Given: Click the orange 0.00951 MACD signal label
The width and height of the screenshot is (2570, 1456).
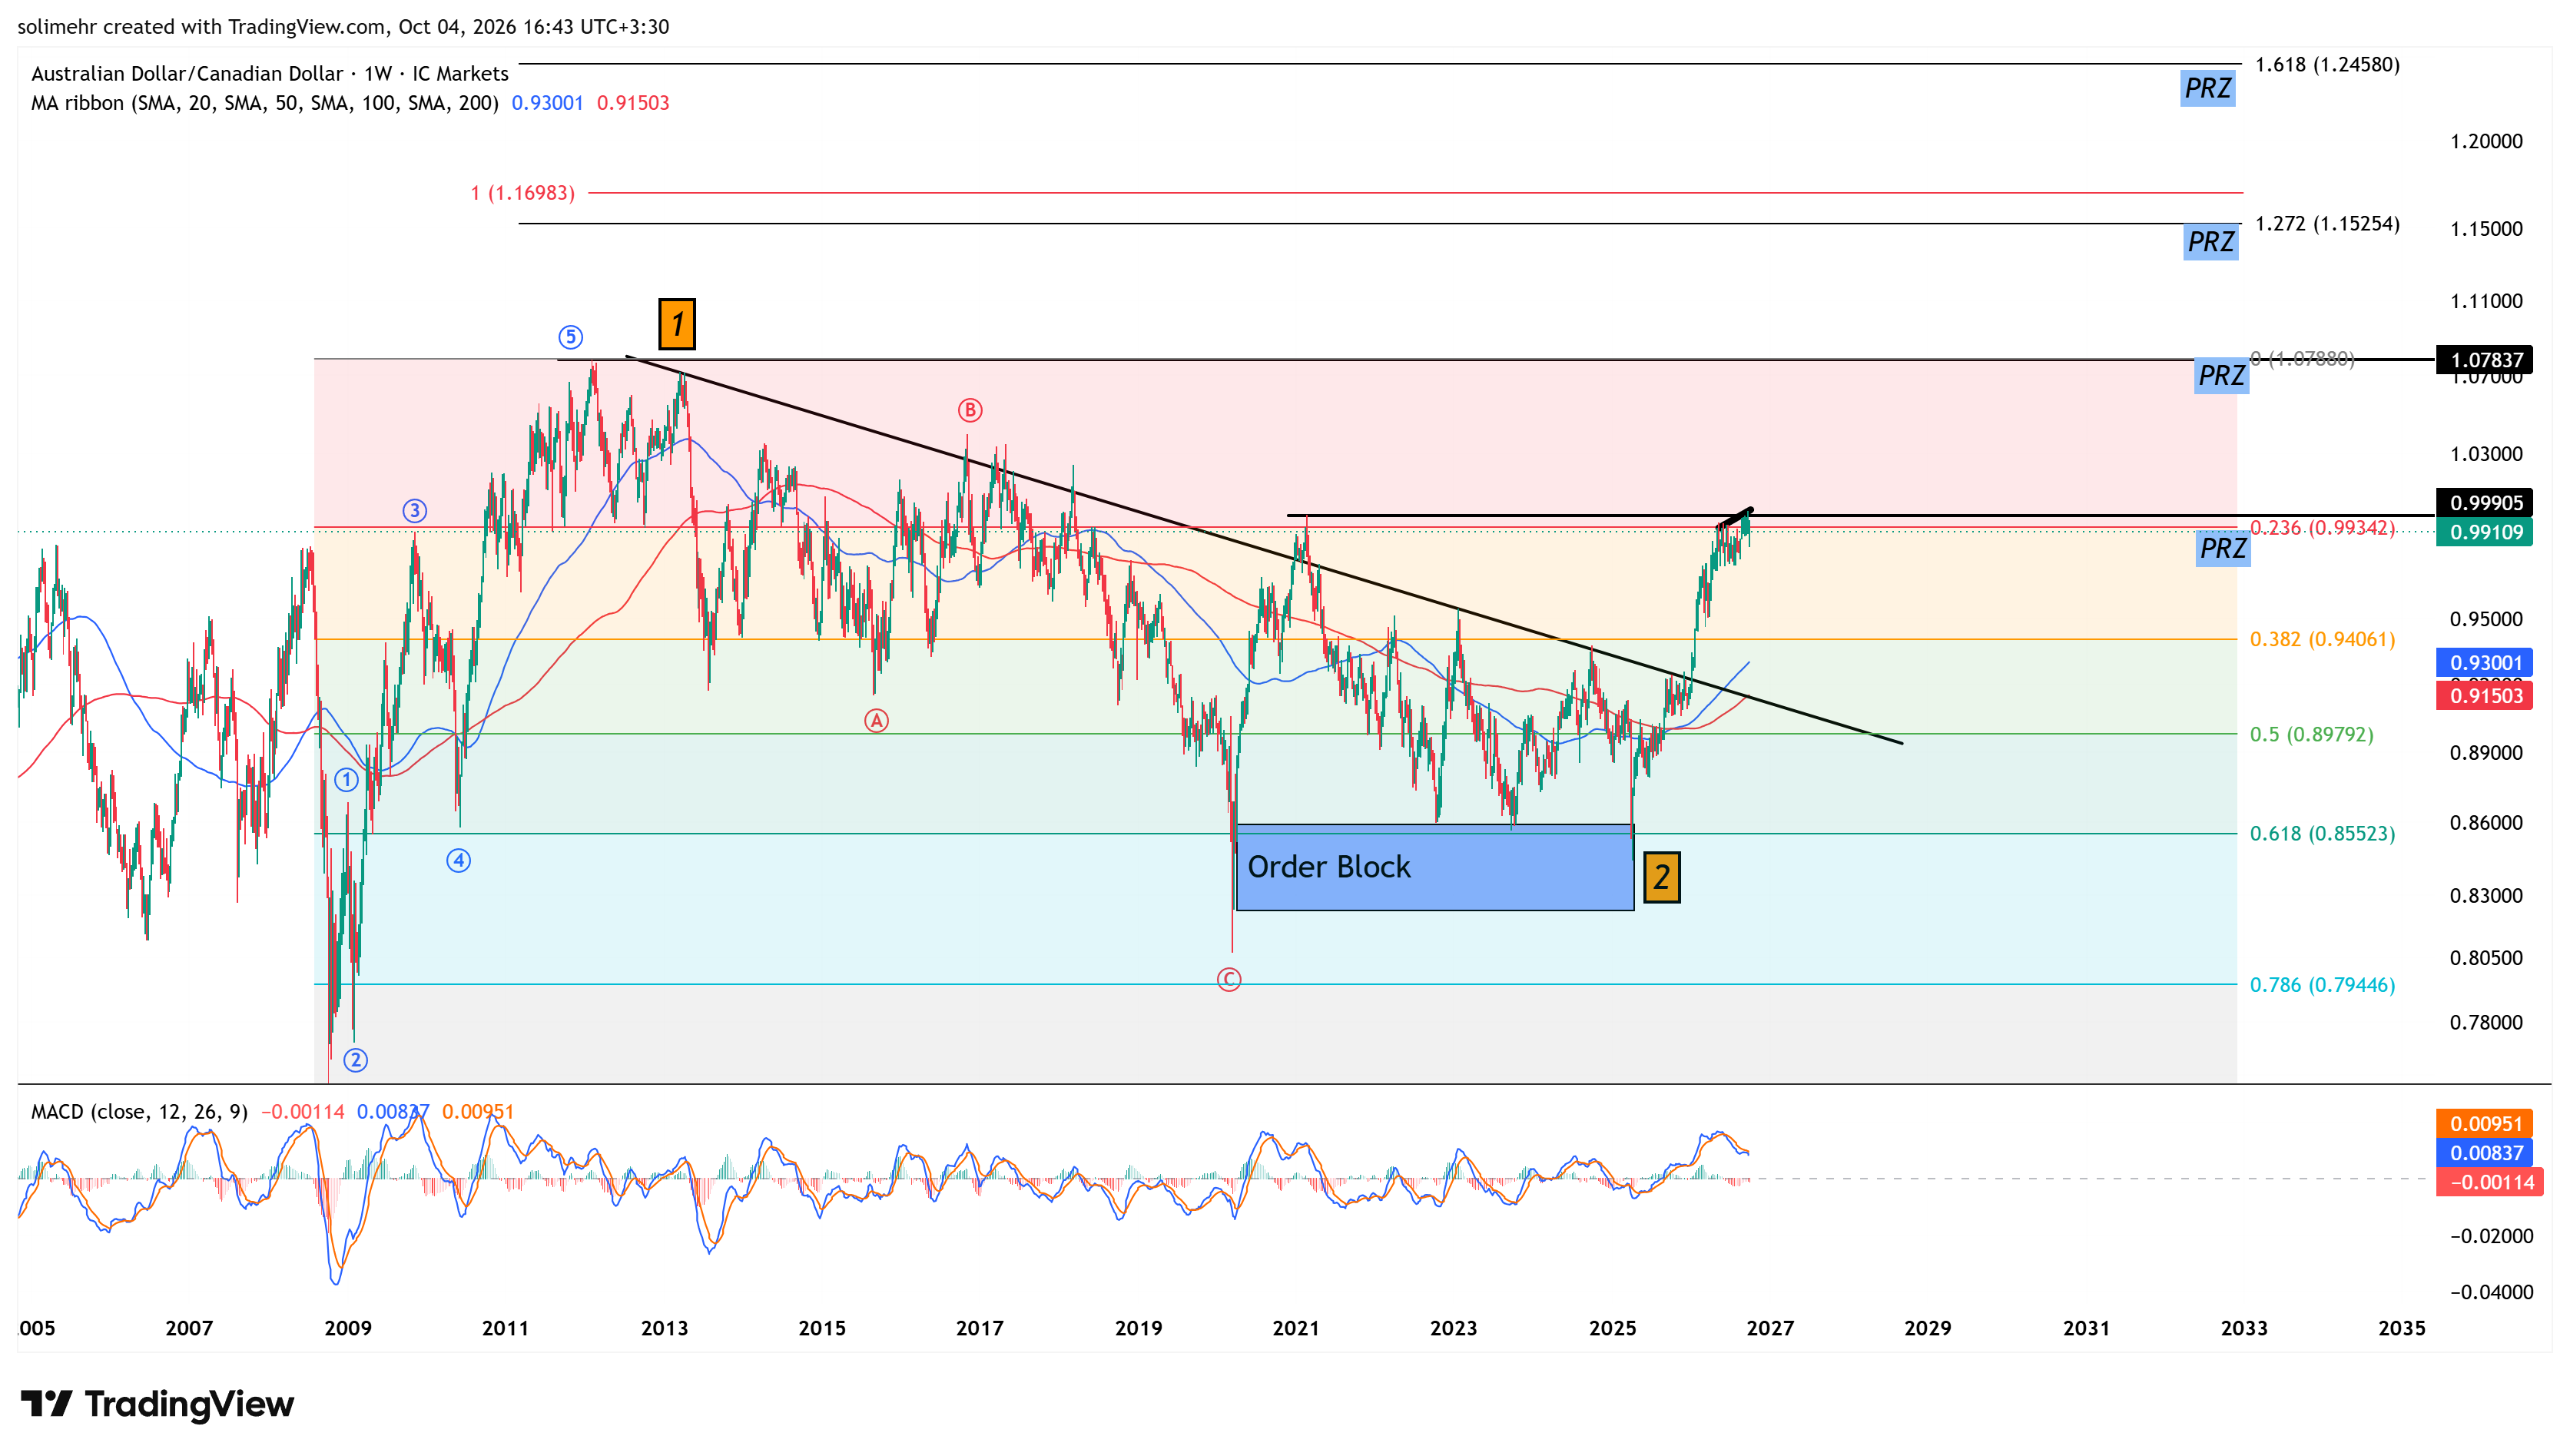Looking at the screenshot, I should coord(2484,1124).
